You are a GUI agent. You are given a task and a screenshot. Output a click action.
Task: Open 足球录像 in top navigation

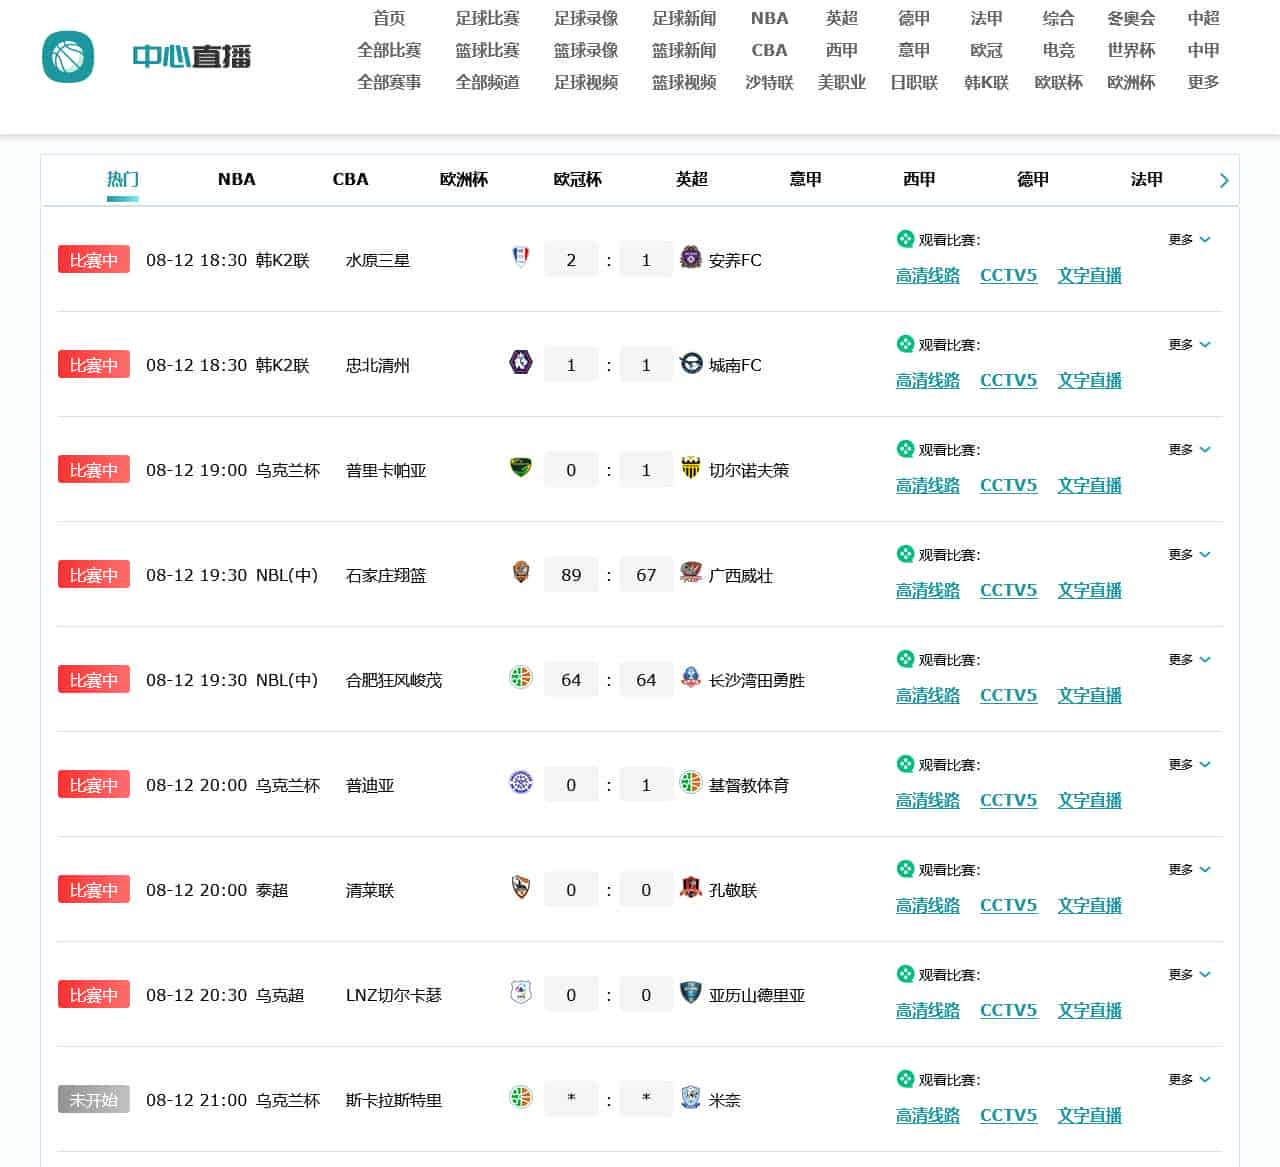(x=586, y=18)
